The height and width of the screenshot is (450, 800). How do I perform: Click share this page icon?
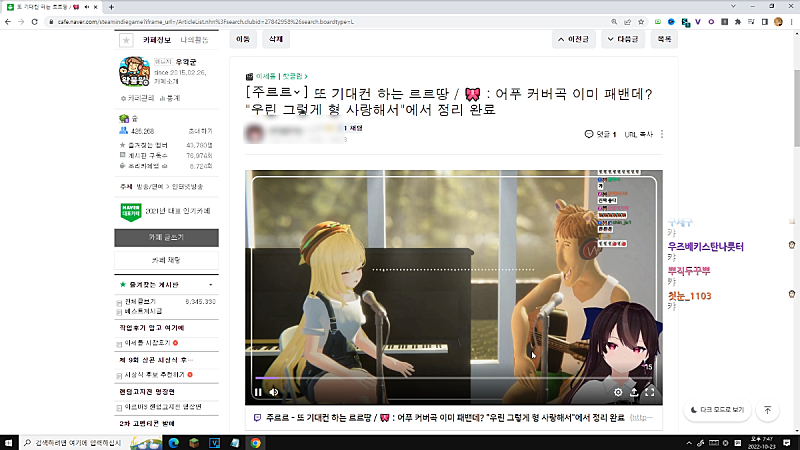[x=628, y=22]
